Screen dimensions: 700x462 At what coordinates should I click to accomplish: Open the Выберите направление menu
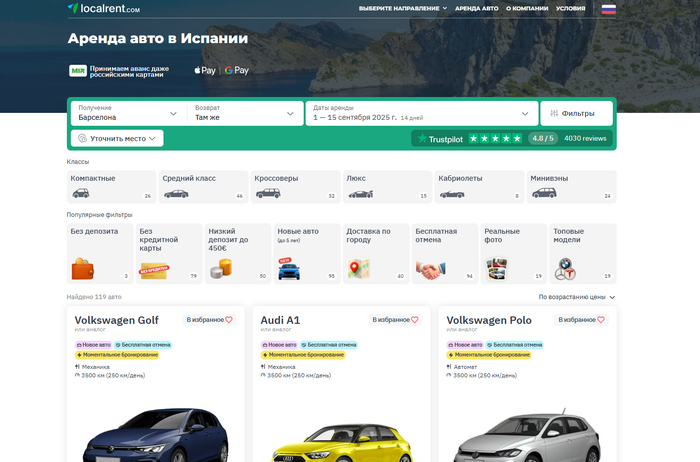(x=403, y=8)
